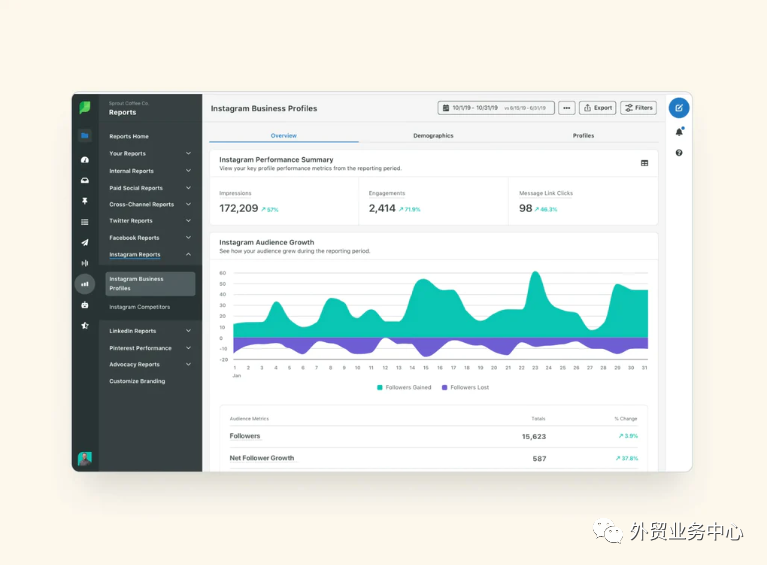Open the dashboard gauge icon in rail
Image resolution: width=768 pixels, height=565 pixels.
85,160
